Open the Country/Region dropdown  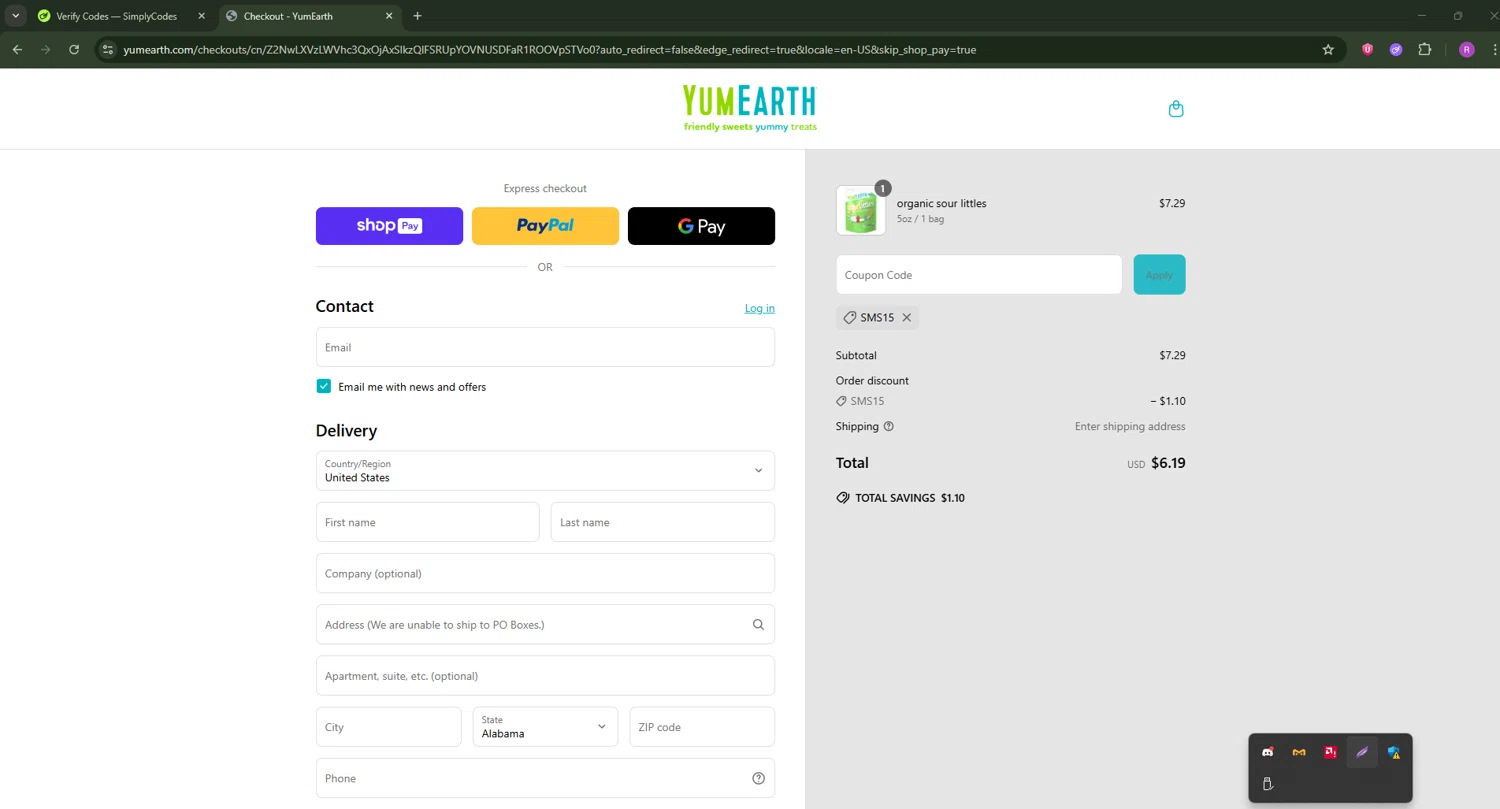(x=545, y=471)
